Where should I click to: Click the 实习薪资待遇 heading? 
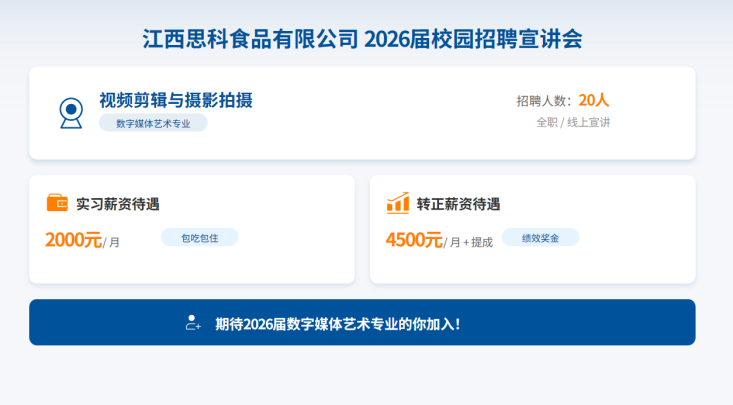coord(118,204)
